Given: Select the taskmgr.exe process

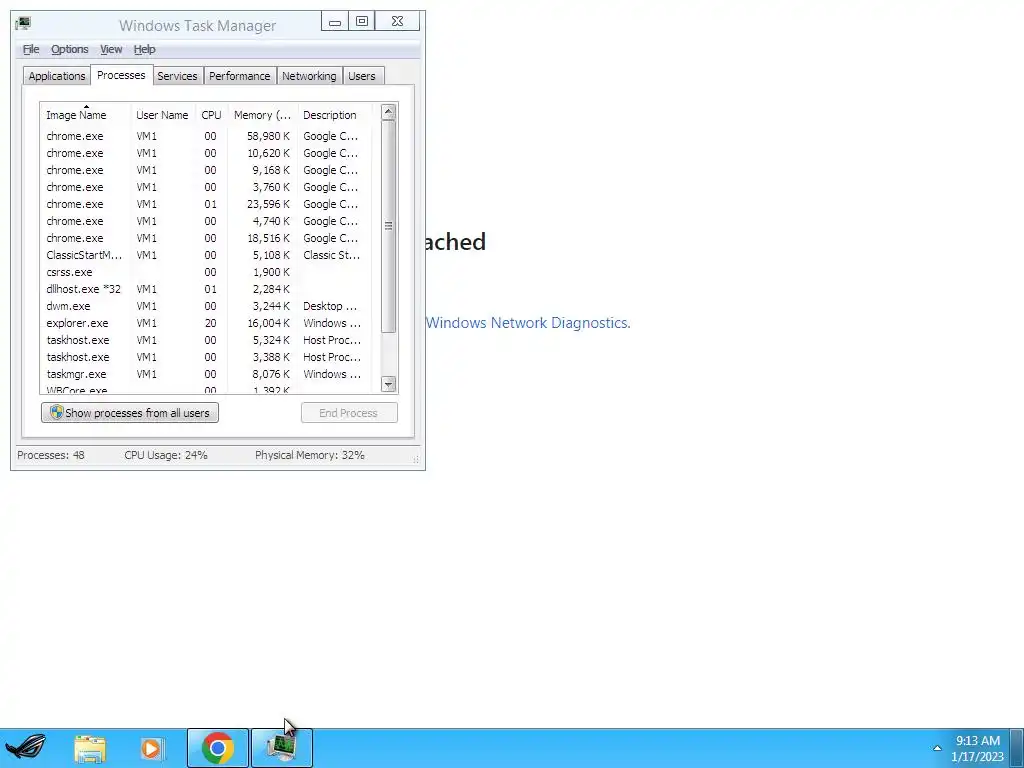Looking at the screenshot, I should [206, 374].
